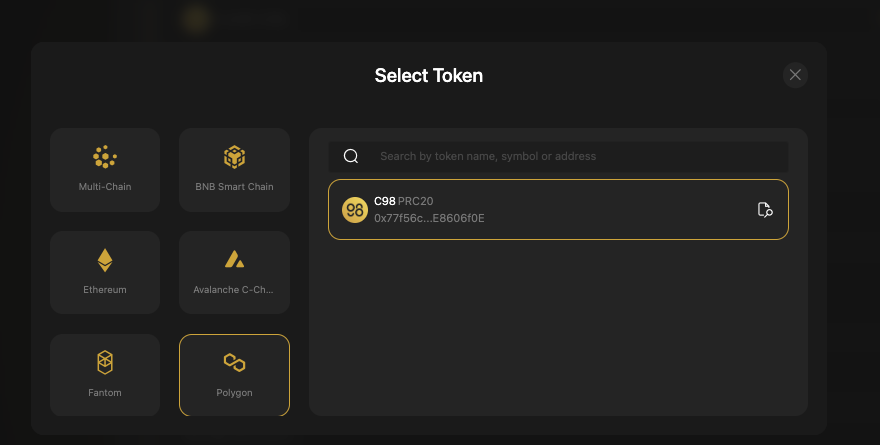Pick the Ethereum diamond icon
This screenshot has width=880, height=445.
click(x=105, y=260)
